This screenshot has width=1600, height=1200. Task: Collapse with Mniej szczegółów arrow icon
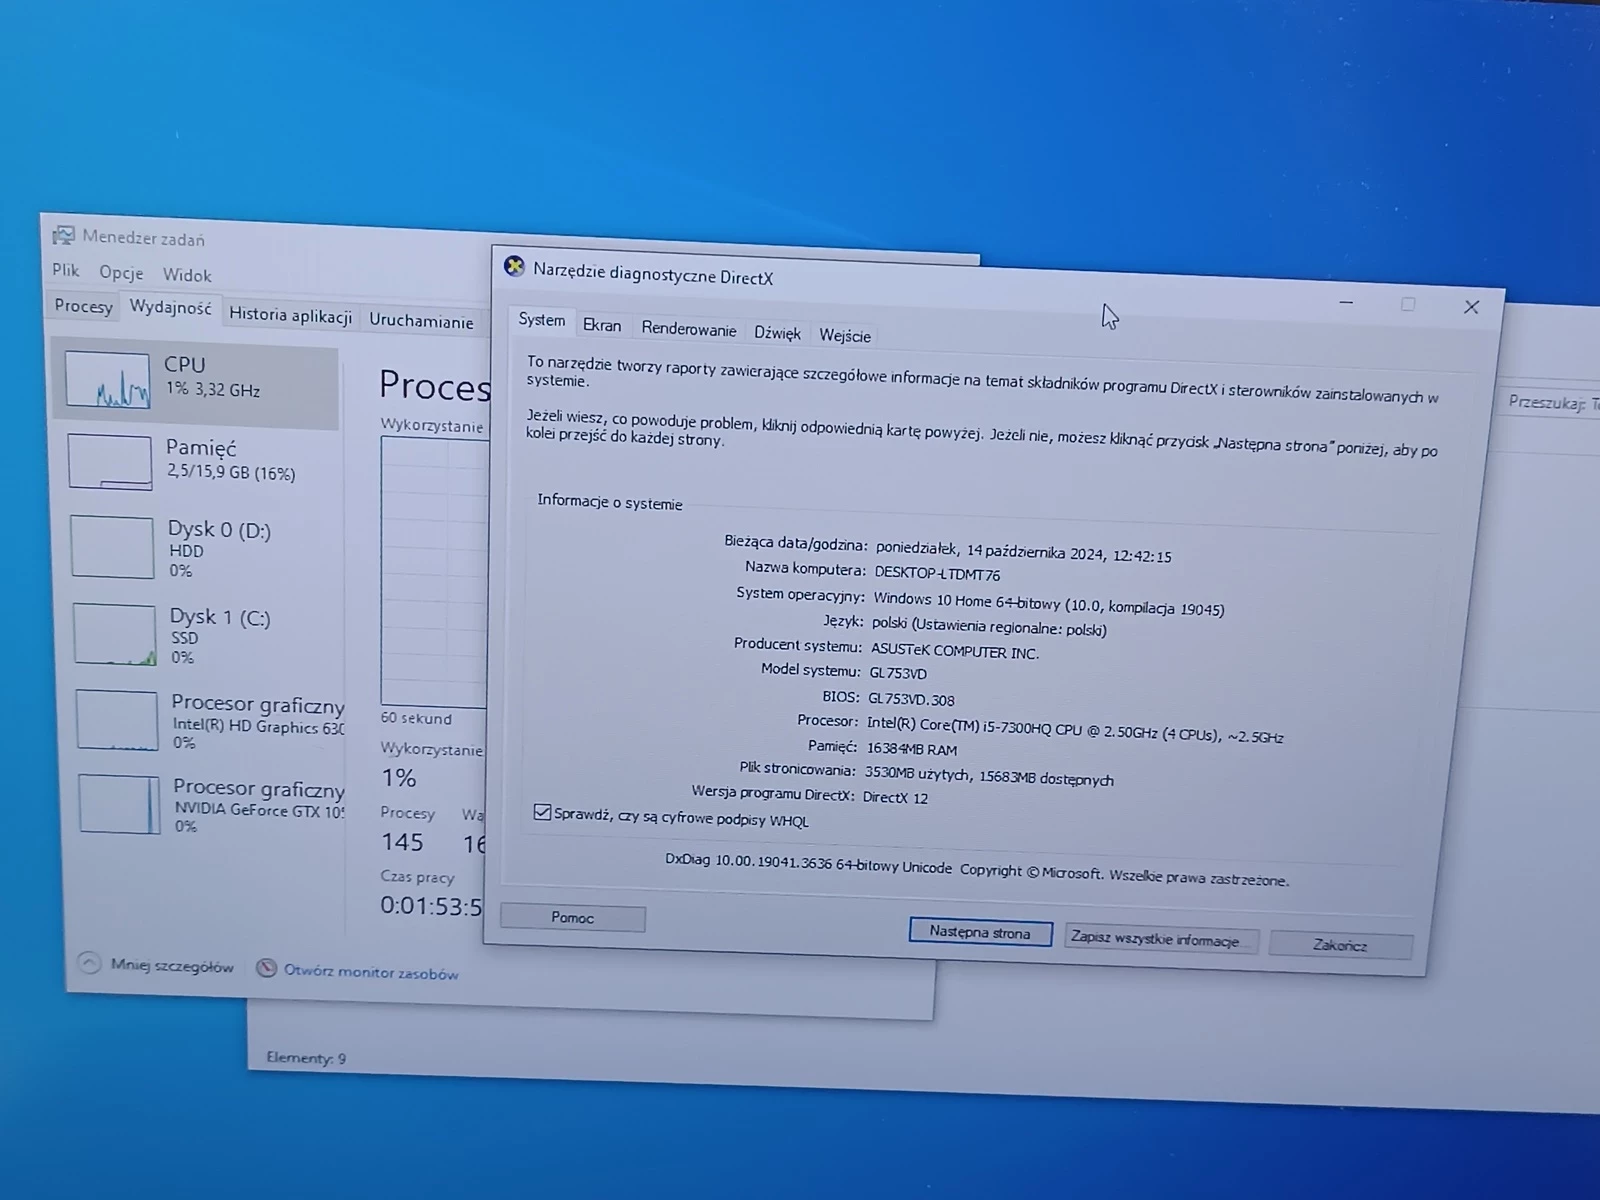(x=89, y=963)
